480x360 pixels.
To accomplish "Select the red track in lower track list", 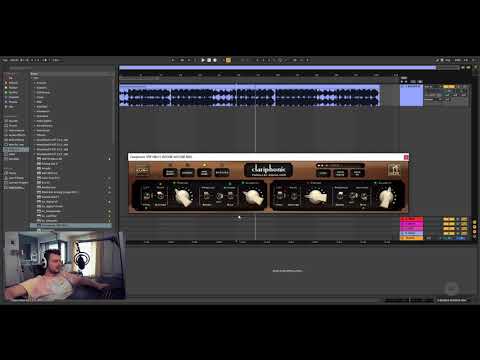I will pyautogui.click(x=411, y=219).
